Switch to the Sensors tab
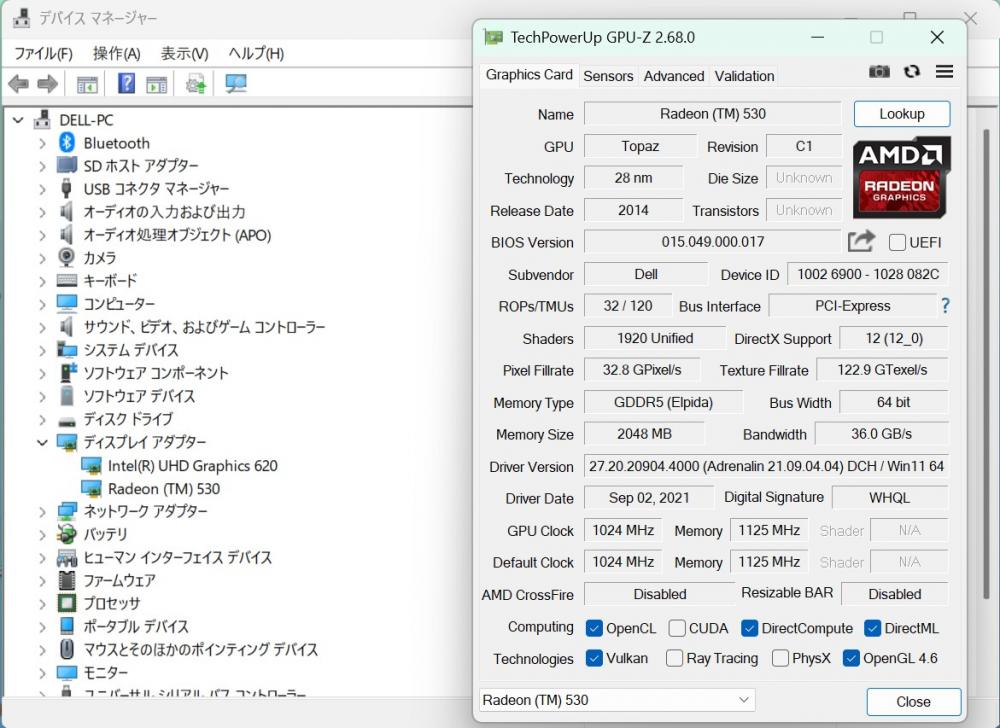Screen dimensions: 1000x728 608,76
